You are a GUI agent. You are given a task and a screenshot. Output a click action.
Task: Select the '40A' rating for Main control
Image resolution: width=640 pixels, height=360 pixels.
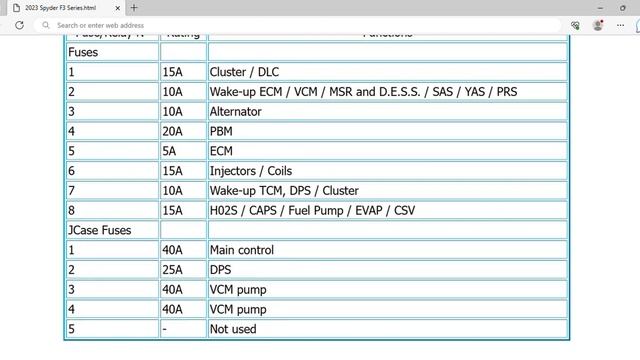[183, 250]
